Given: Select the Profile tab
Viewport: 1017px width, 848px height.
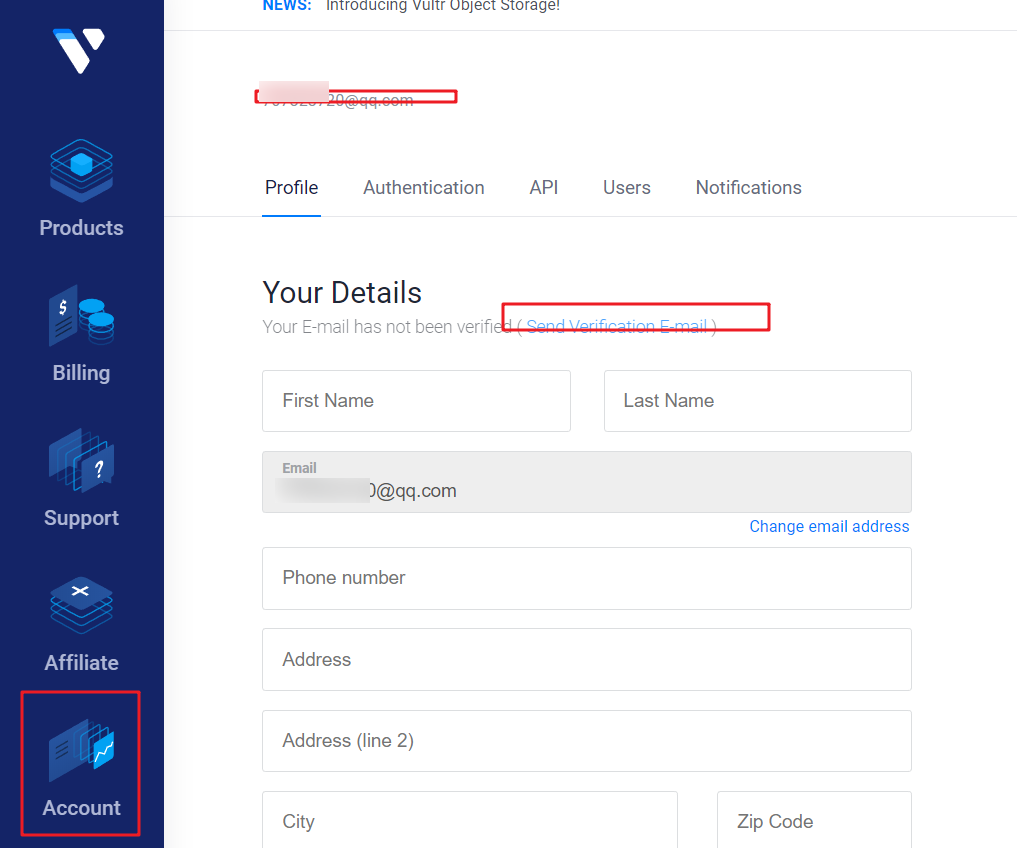Looking at the screenshot, I should tap(291, 188).
